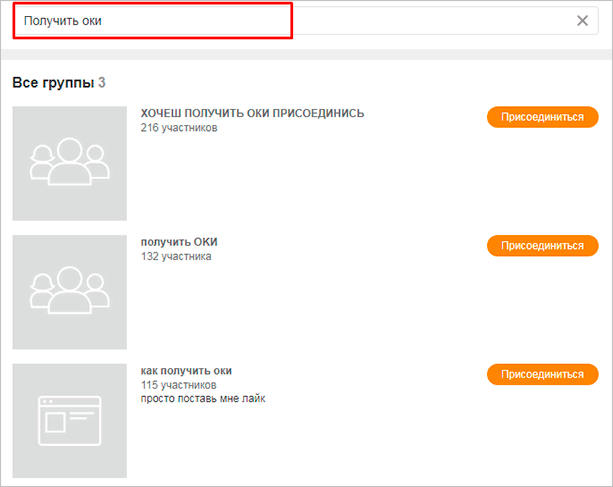Click the просто поставь мне лайк description
Screen dimensions: 613x487
203,399
